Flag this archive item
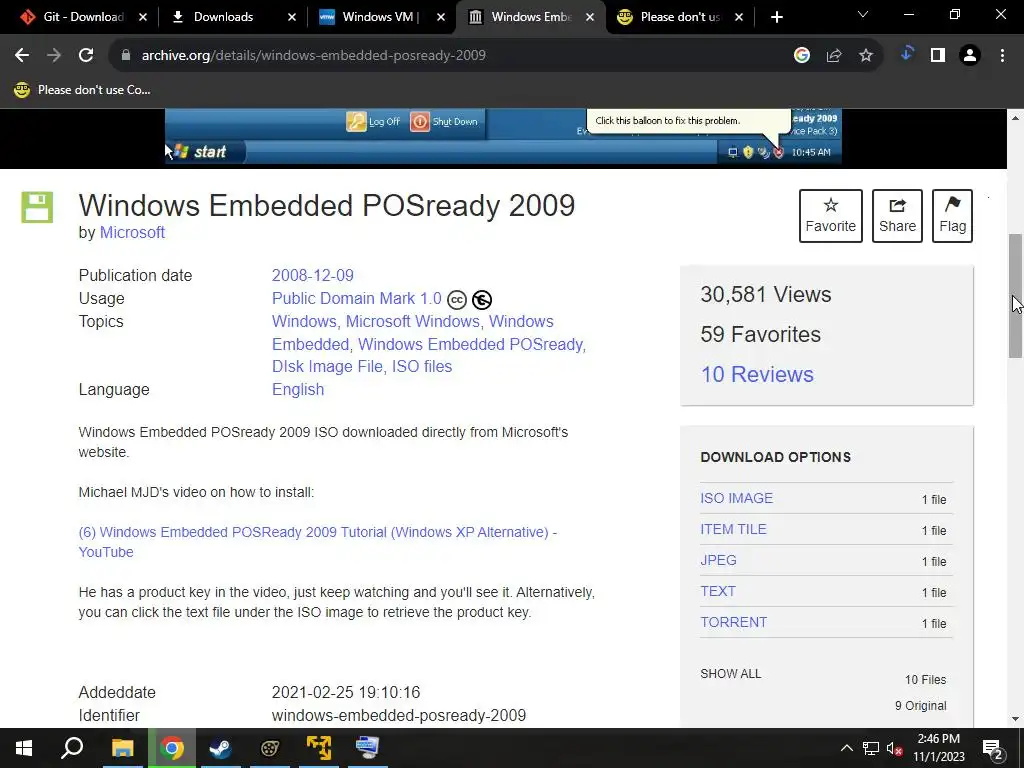 pyautogui.click(x=952, y=216)
